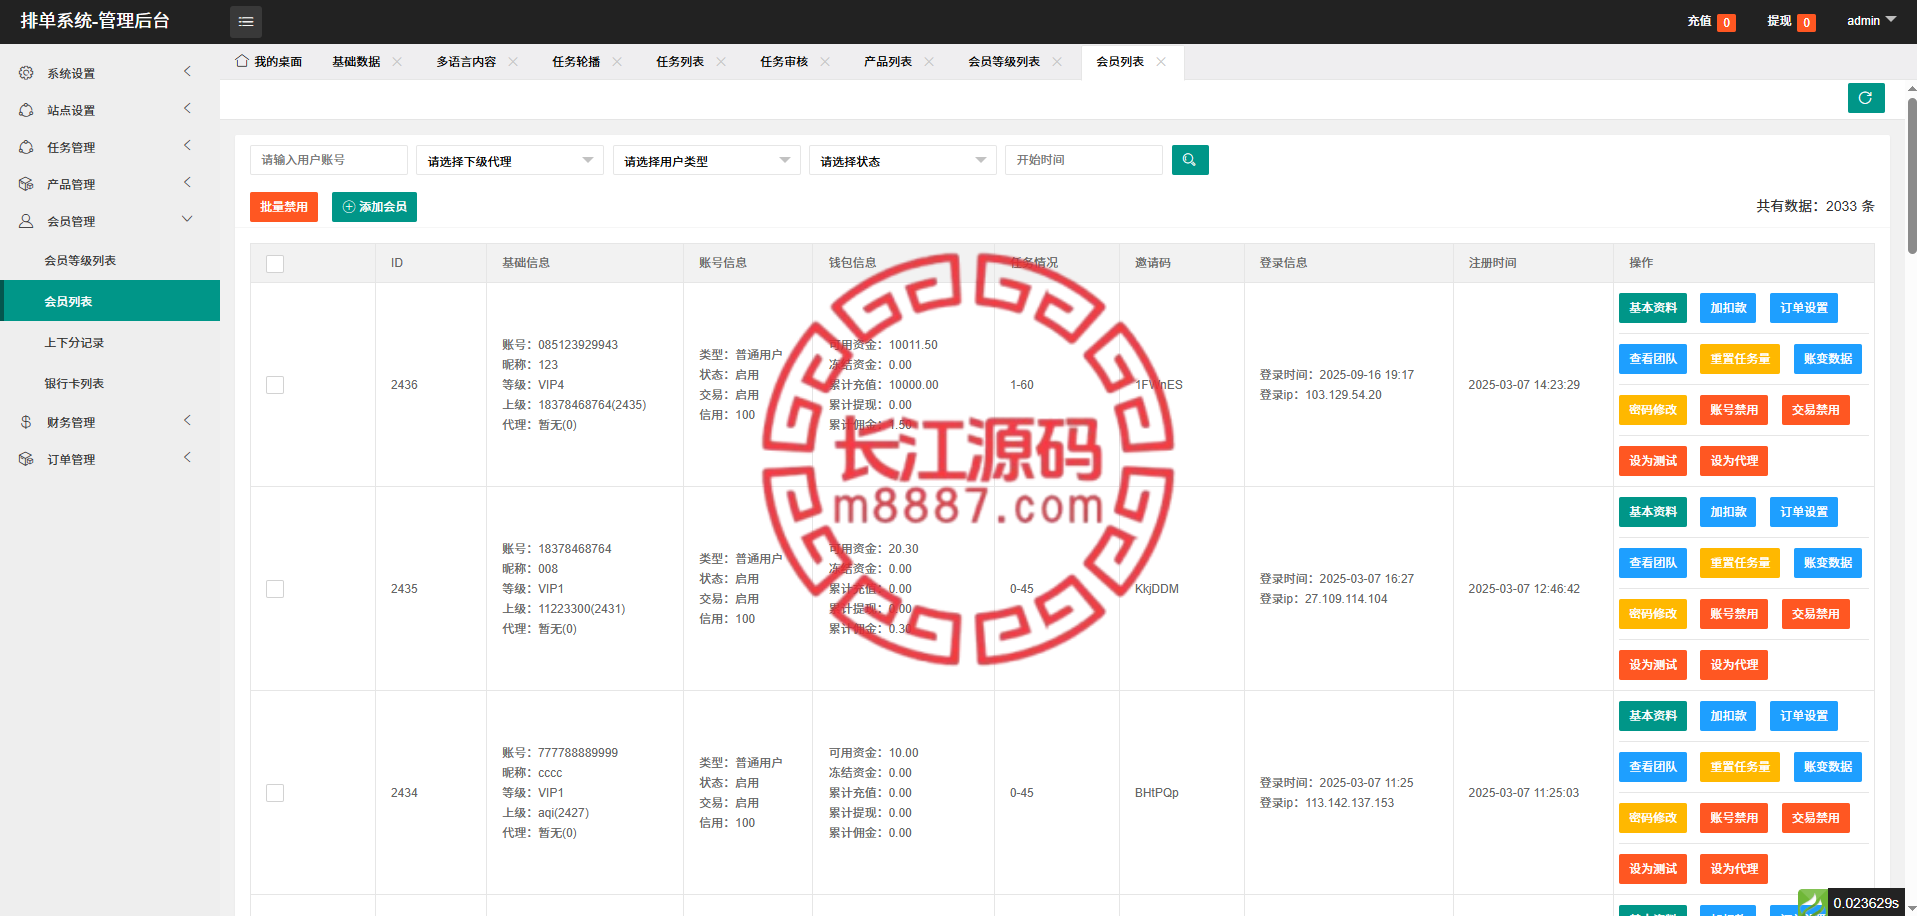Click the 产品管理 cube icon
Image resolution: width=1917 pixels, height=916 pixels.
[x=26, y=184]
